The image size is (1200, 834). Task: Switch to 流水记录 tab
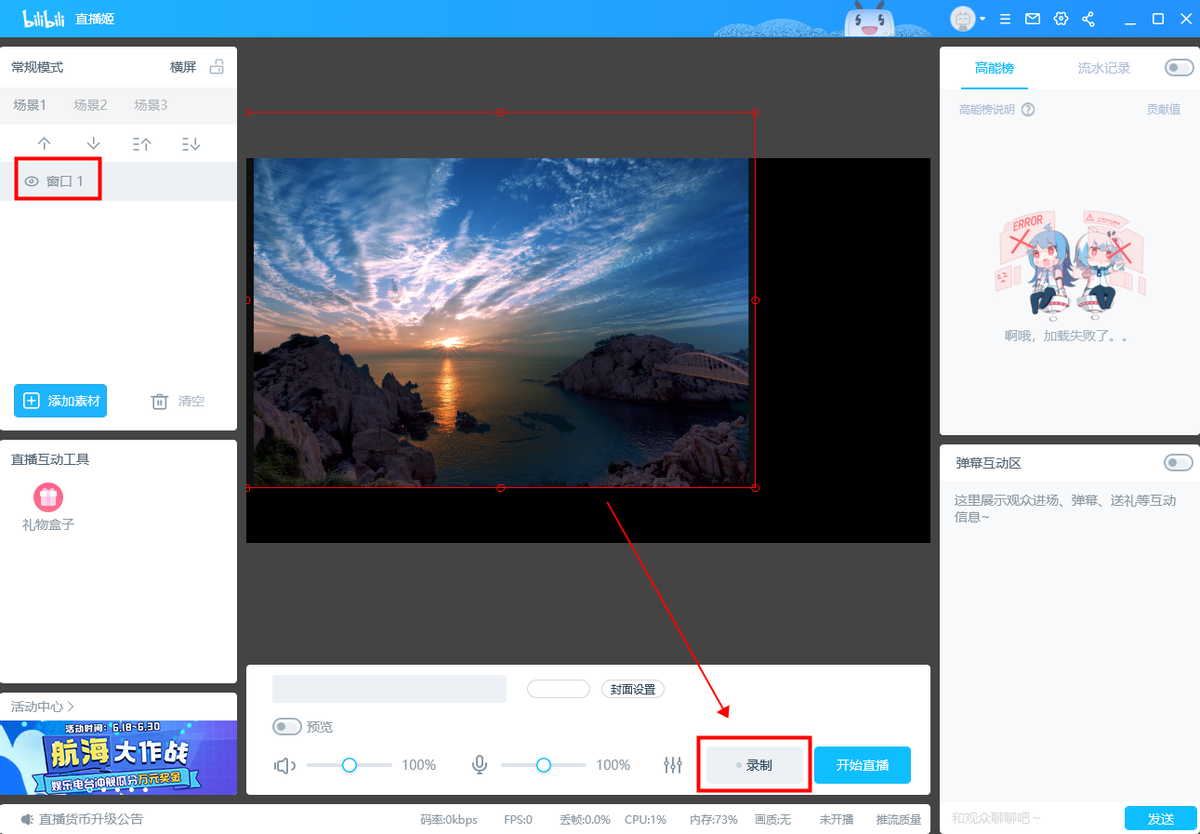(x=1104, y=68)
